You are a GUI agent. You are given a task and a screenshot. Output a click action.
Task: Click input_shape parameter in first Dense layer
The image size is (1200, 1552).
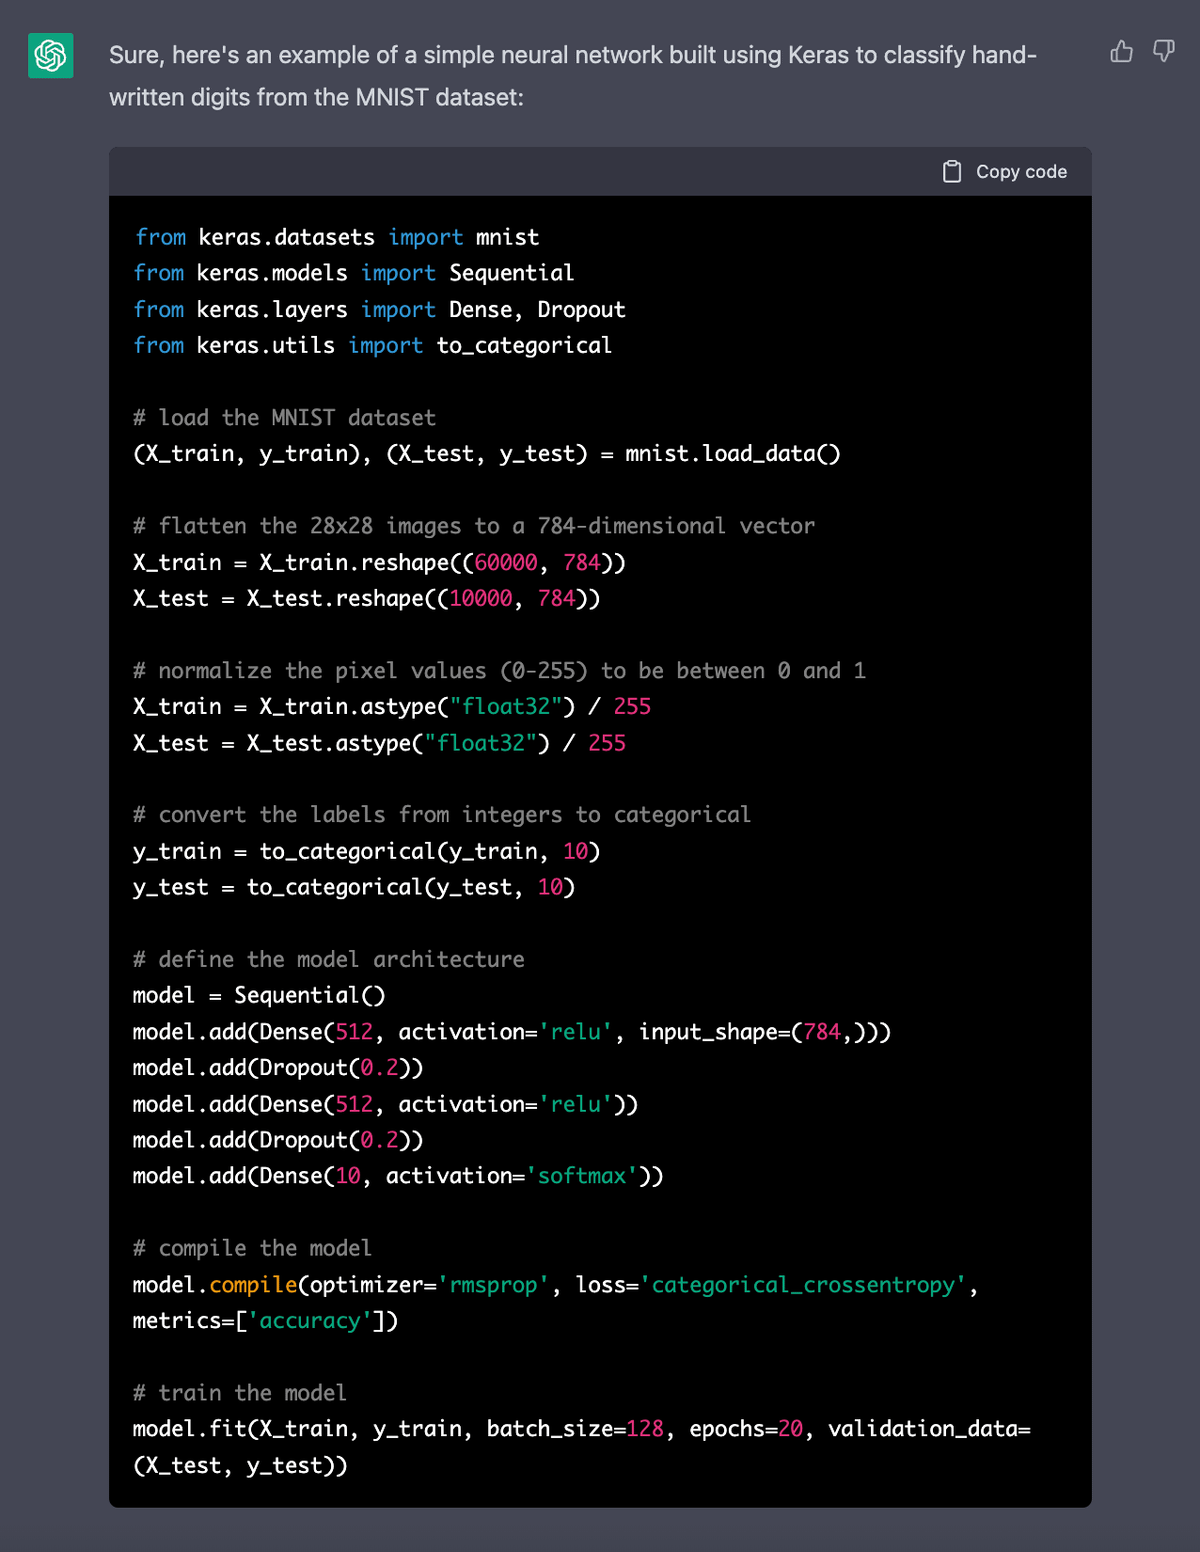(708, 1032)
